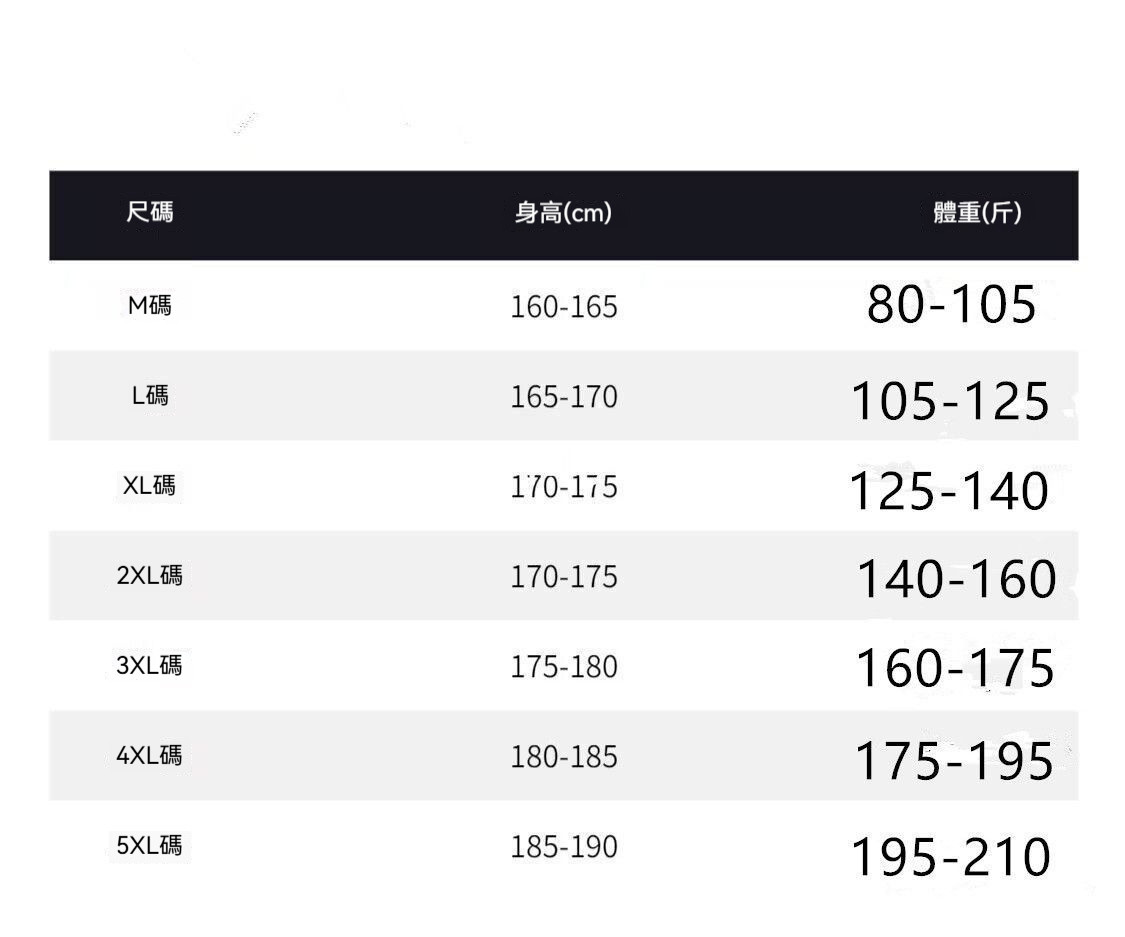Select the 195-210 weight value
The image size is (1125, 937).
pos(951,857)
